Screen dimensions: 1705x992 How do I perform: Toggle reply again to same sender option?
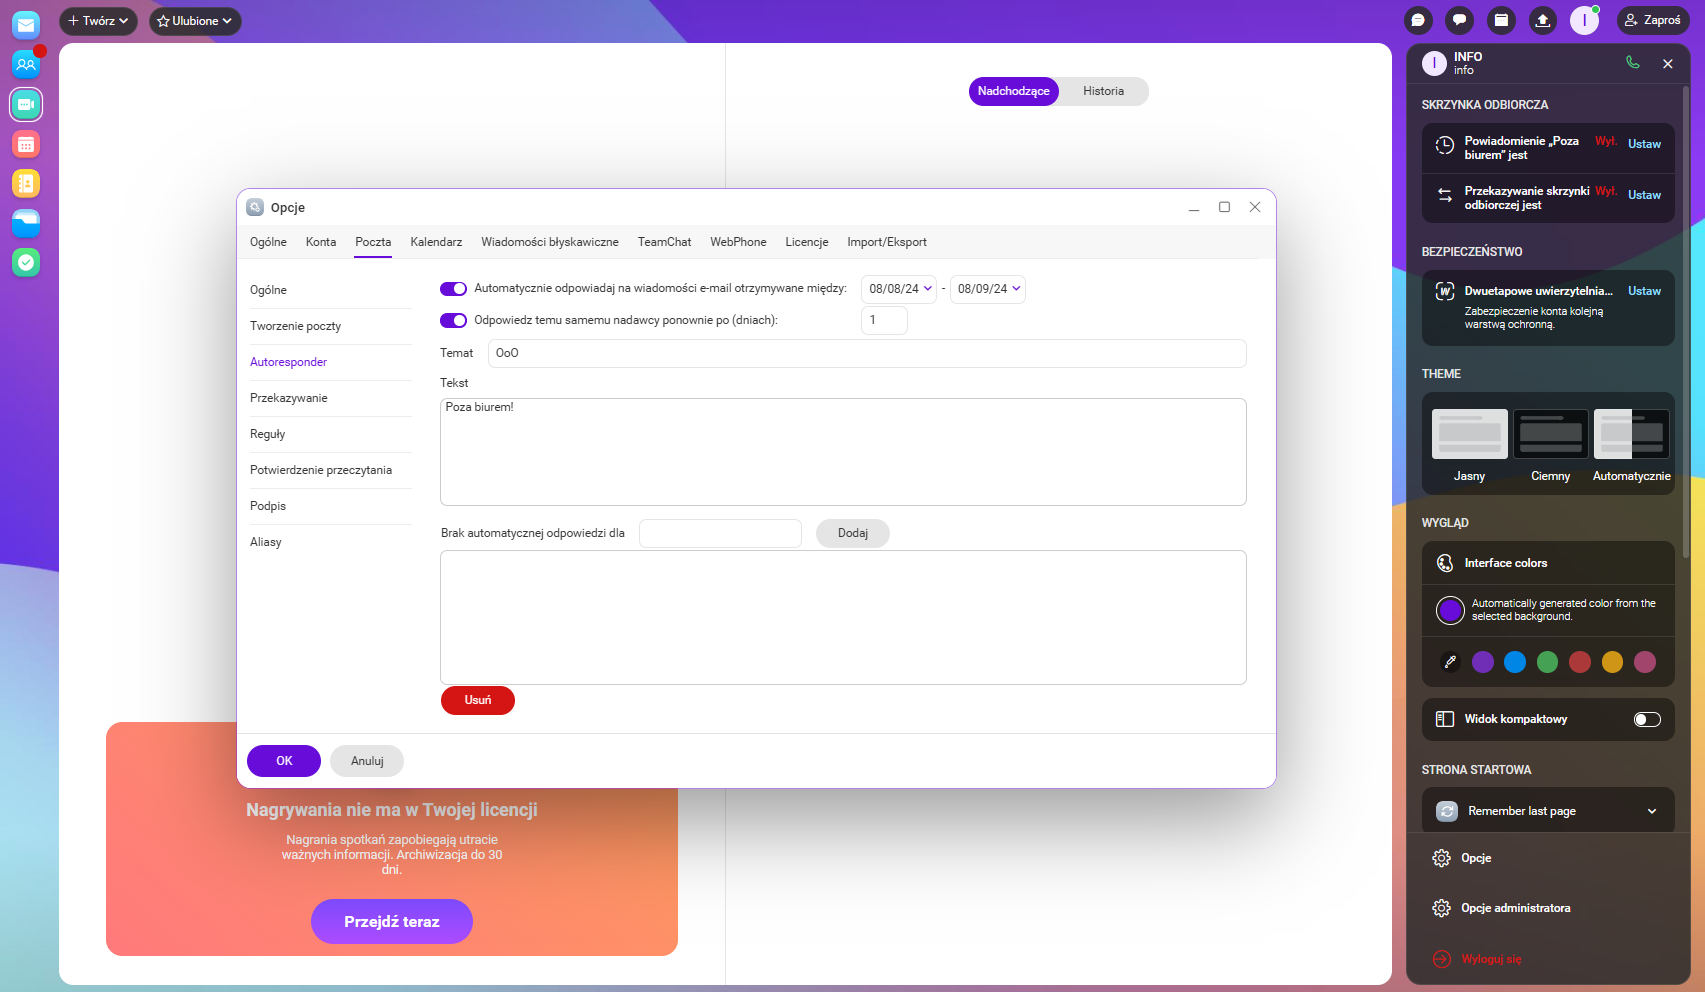coord(453,321)
